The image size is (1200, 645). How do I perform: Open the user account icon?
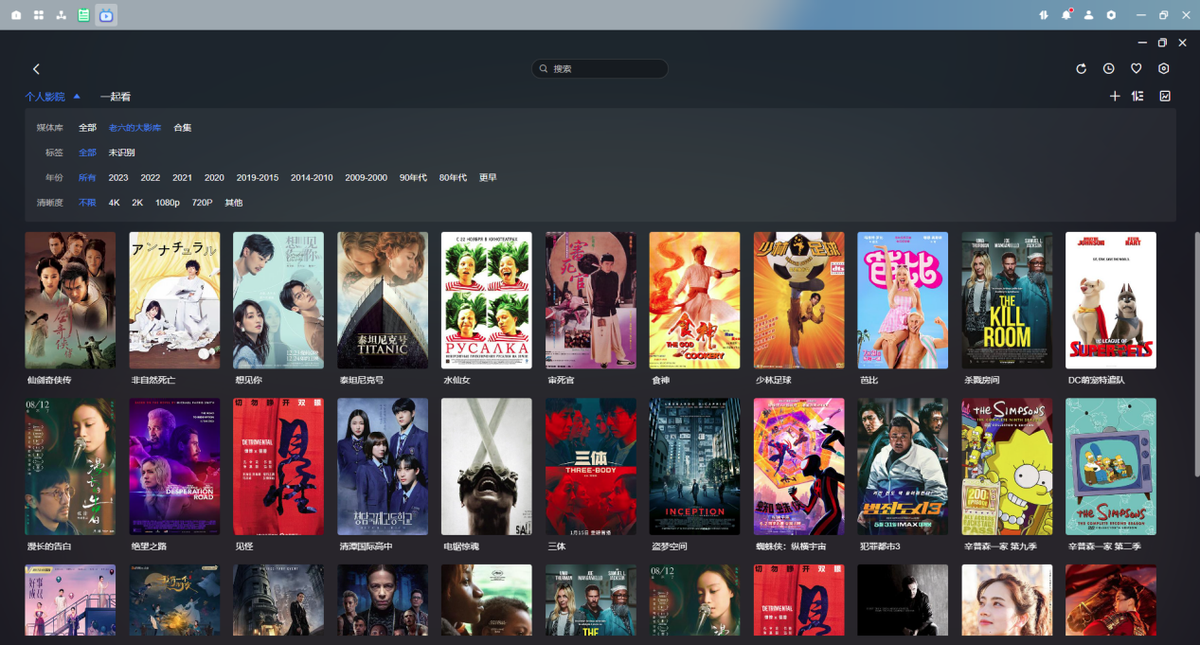pos(1089,15)
